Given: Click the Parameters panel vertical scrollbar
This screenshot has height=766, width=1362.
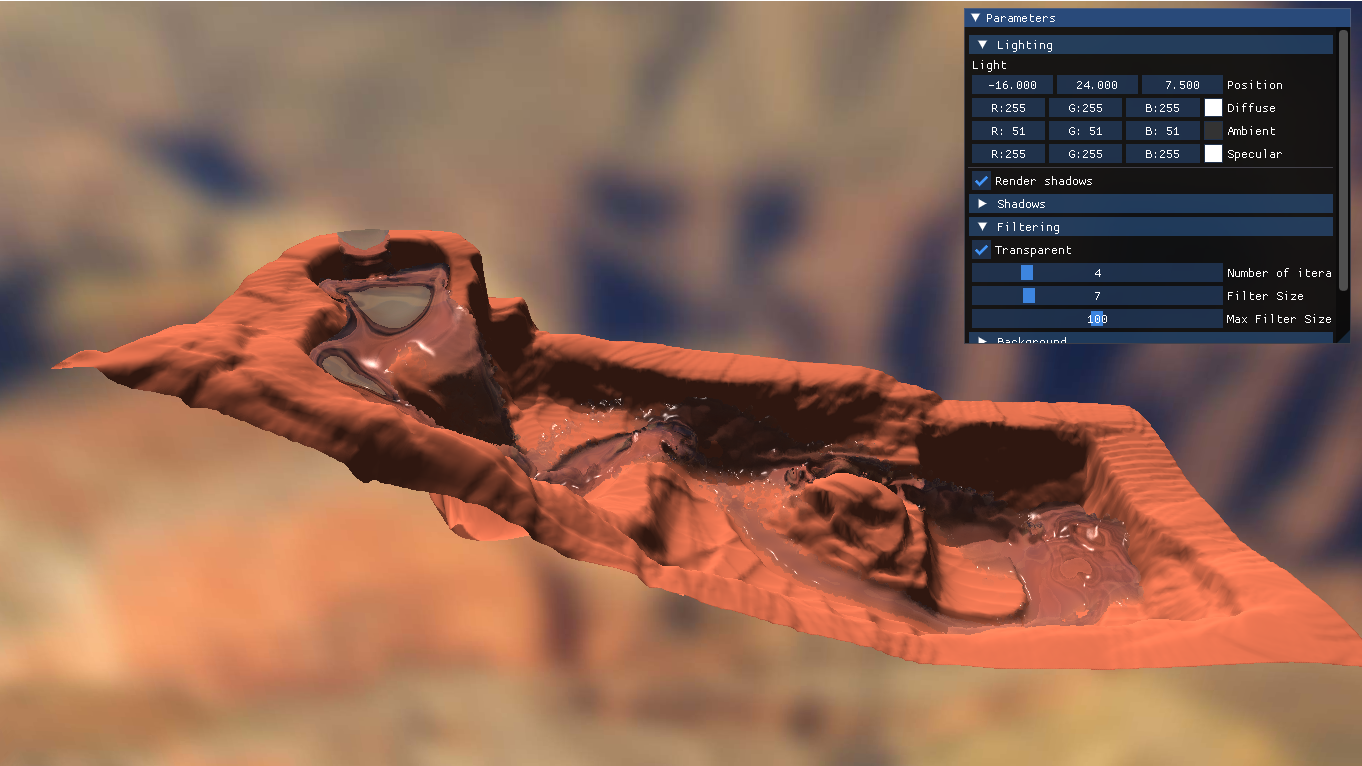Looking at the screenshot, I should [x=1343, y=160].
